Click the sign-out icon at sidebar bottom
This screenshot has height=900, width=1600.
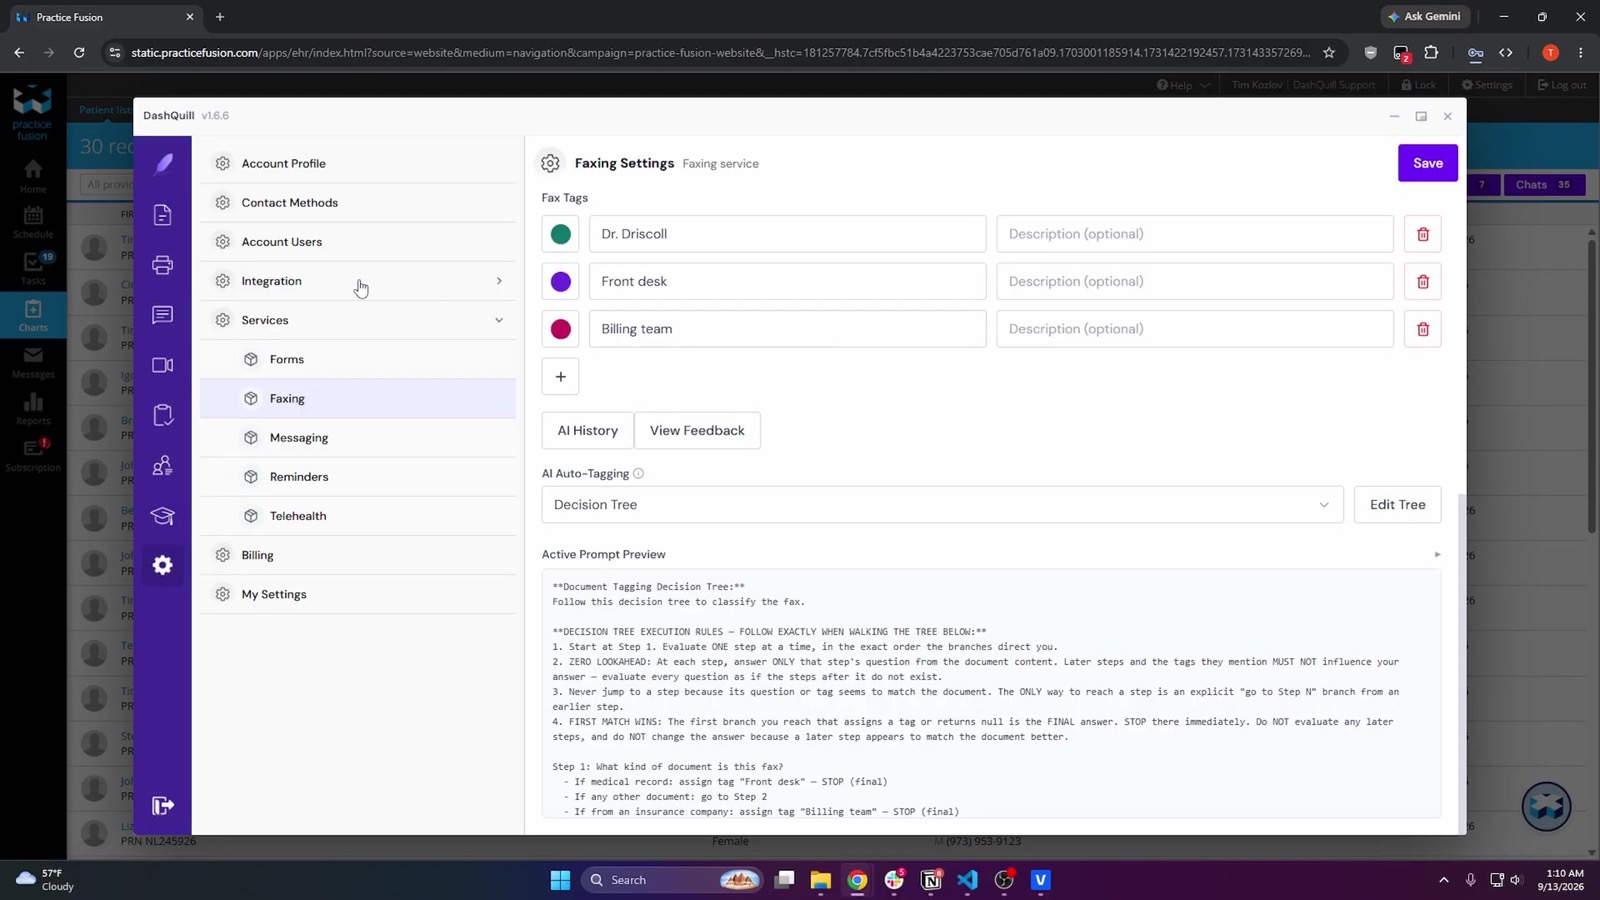tap(163, 805)
